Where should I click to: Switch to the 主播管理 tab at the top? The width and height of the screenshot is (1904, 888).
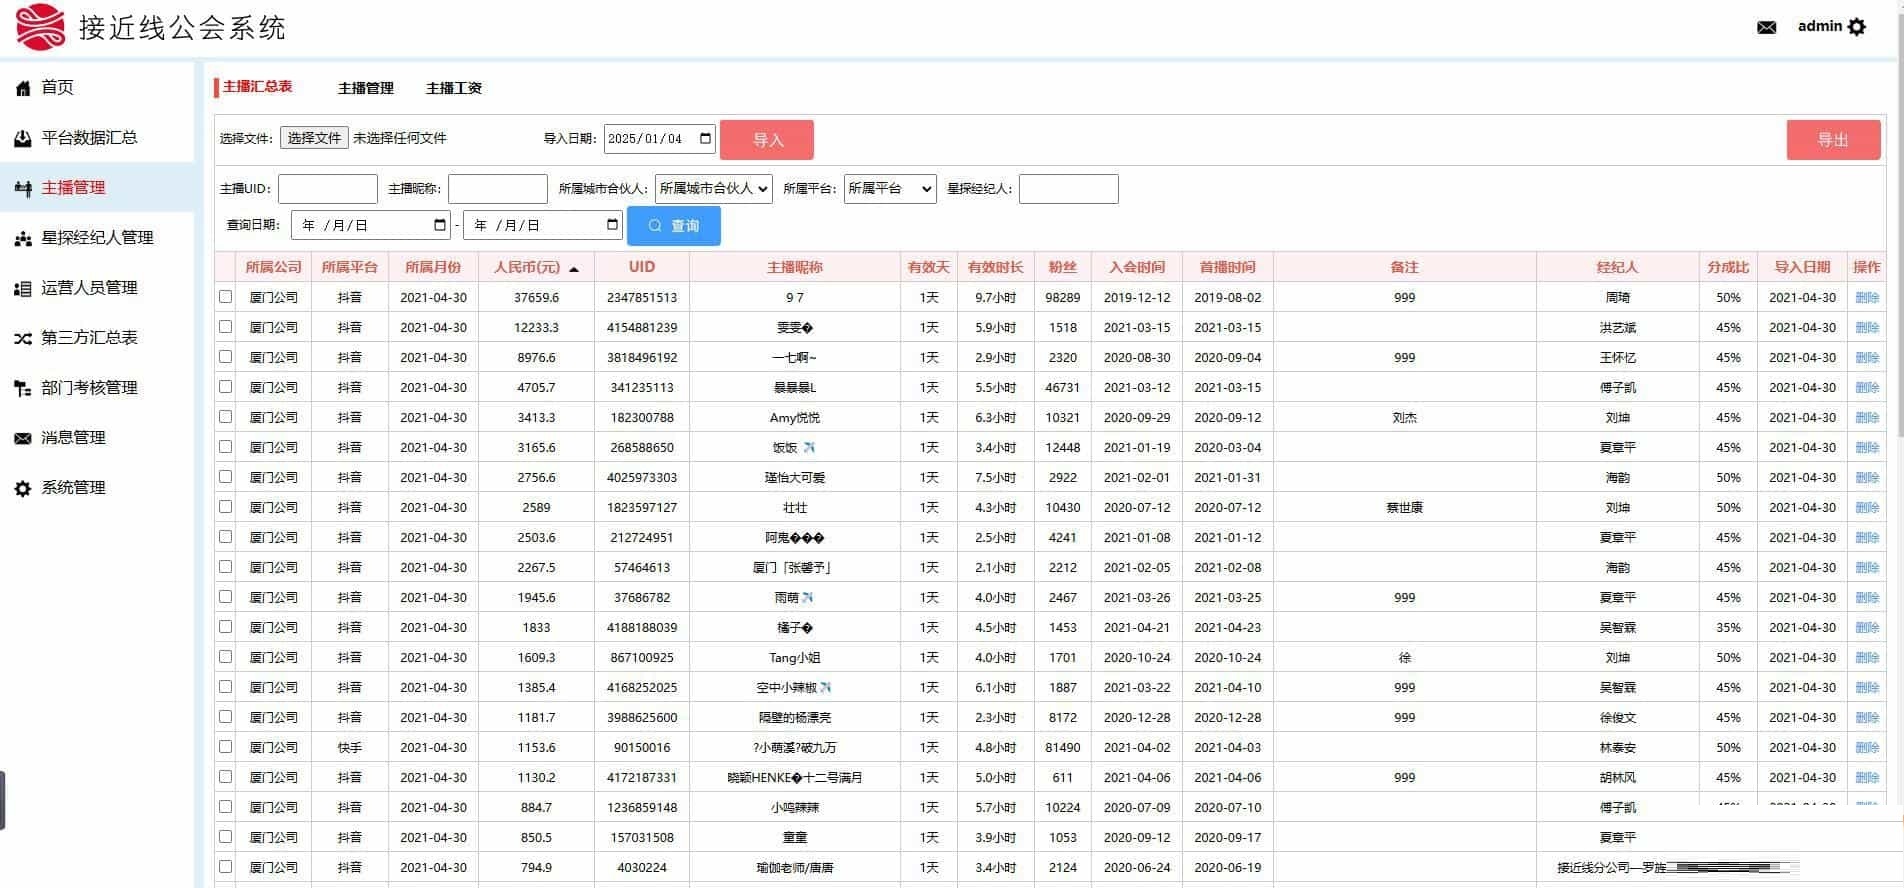click(x=366, y=88)
